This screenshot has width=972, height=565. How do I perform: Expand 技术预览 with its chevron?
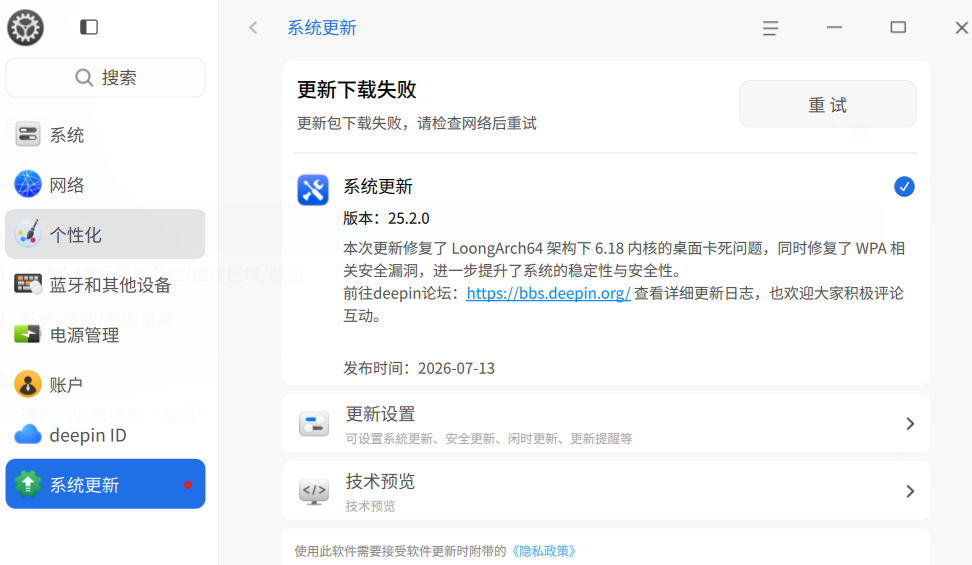(x=910, y=491)
